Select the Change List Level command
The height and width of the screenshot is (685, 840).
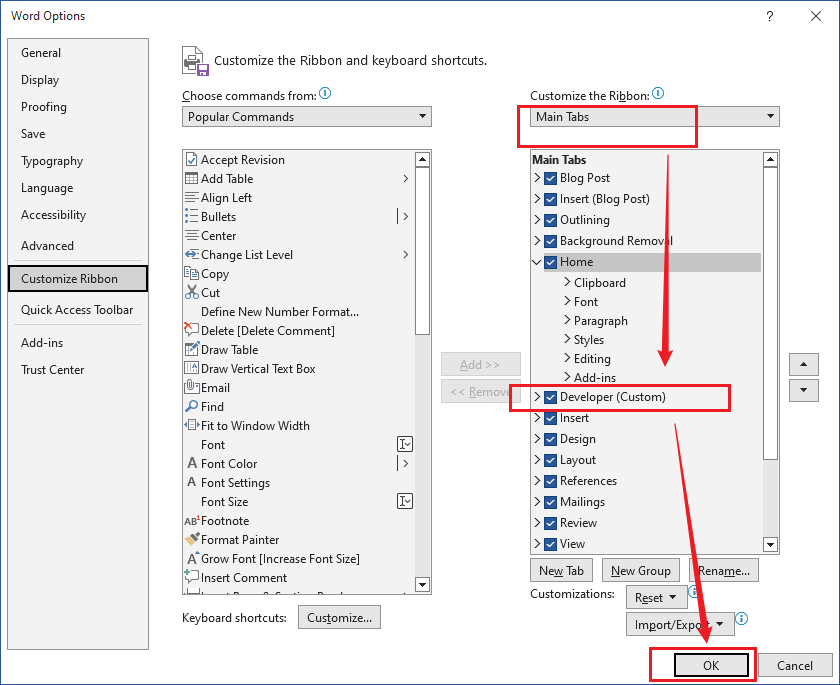pyautogui.click(x=298, y=255)
